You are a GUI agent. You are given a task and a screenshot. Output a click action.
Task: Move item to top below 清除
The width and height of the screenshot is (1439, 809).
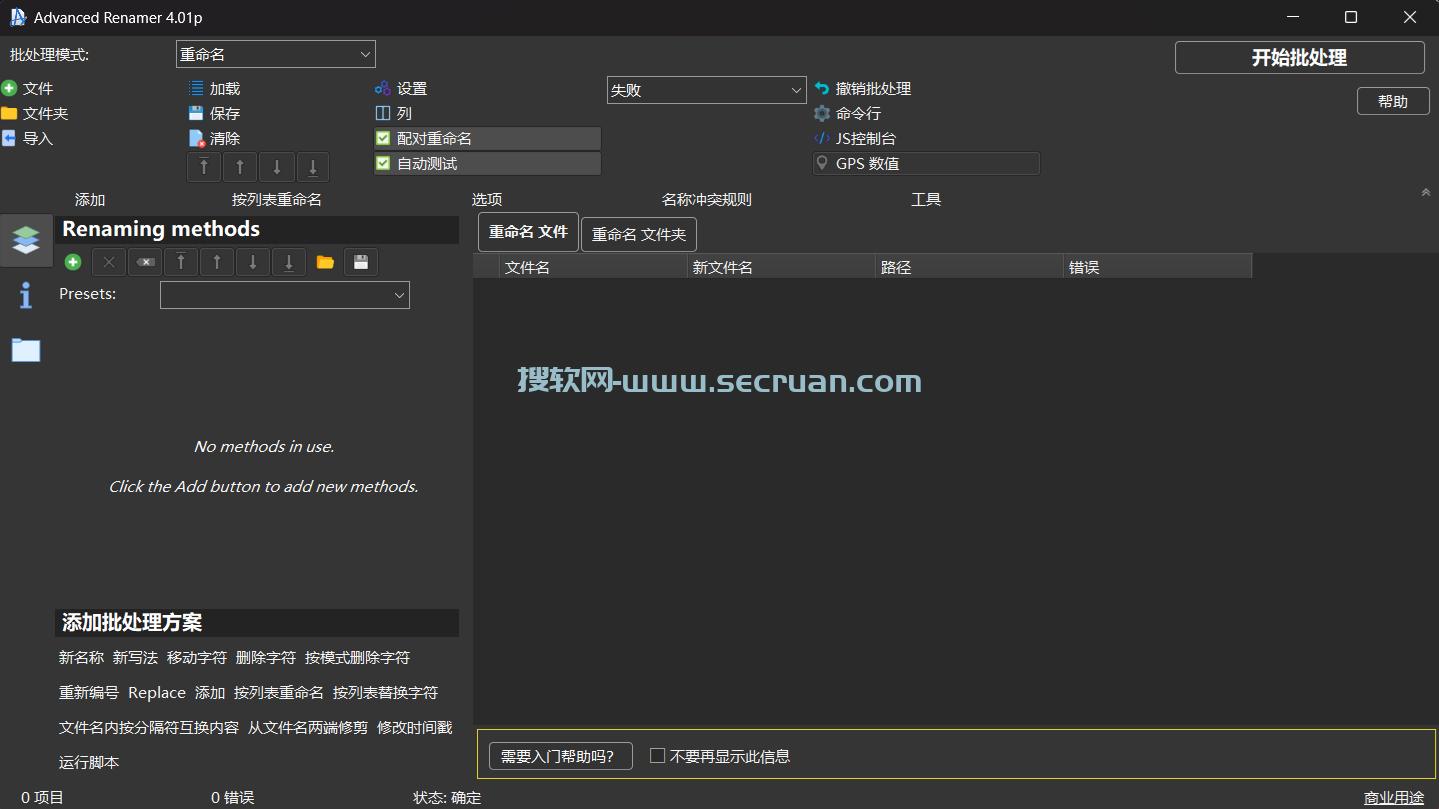(204, 167)
